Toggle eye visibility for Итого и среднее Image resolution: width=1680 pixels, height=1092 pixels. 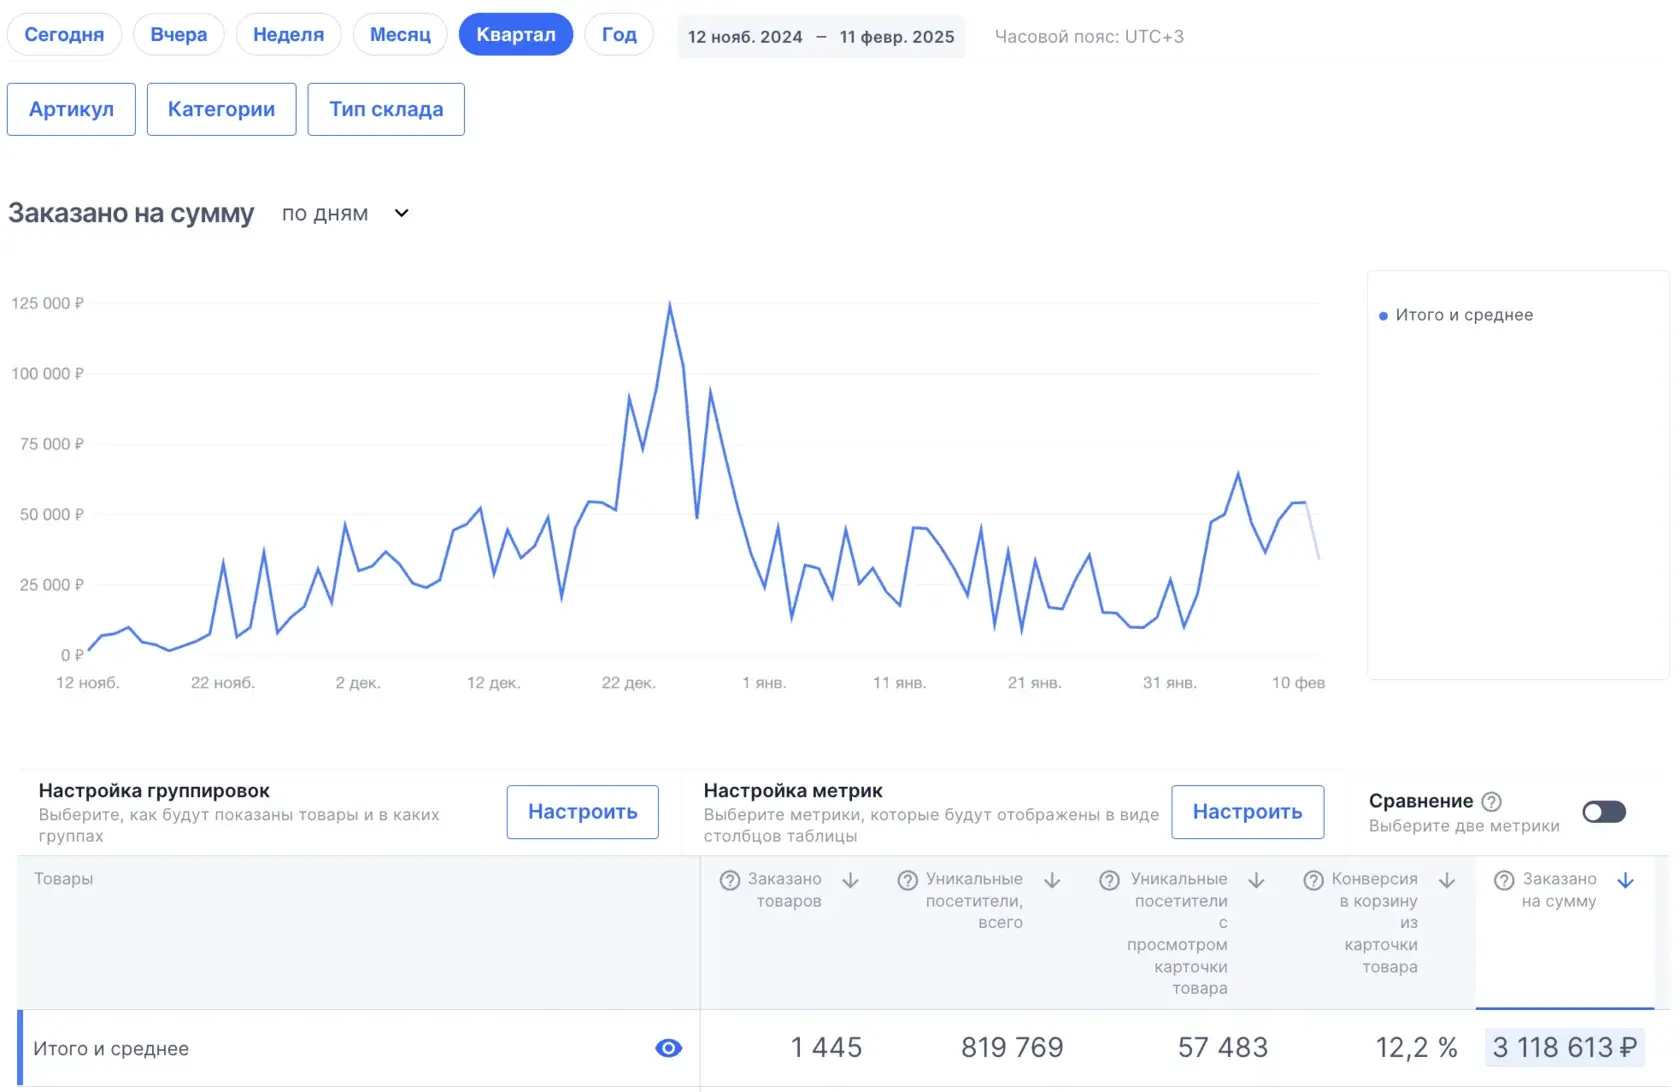click(668, 1048)
